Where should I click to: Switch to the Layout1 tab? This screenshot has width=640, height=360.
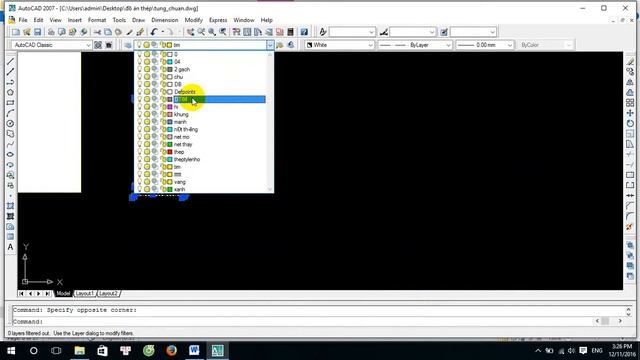[85, 293]
